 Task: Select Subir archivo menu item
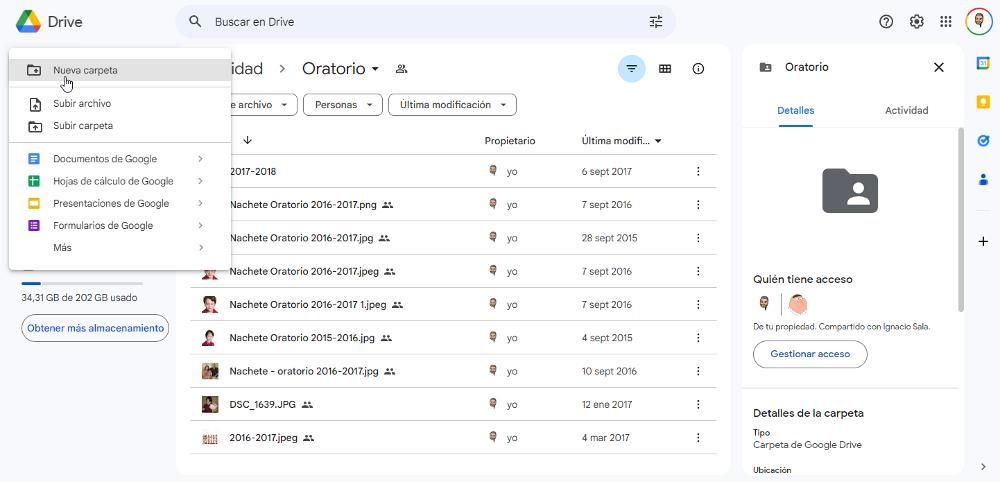click(x=120, y=103)
